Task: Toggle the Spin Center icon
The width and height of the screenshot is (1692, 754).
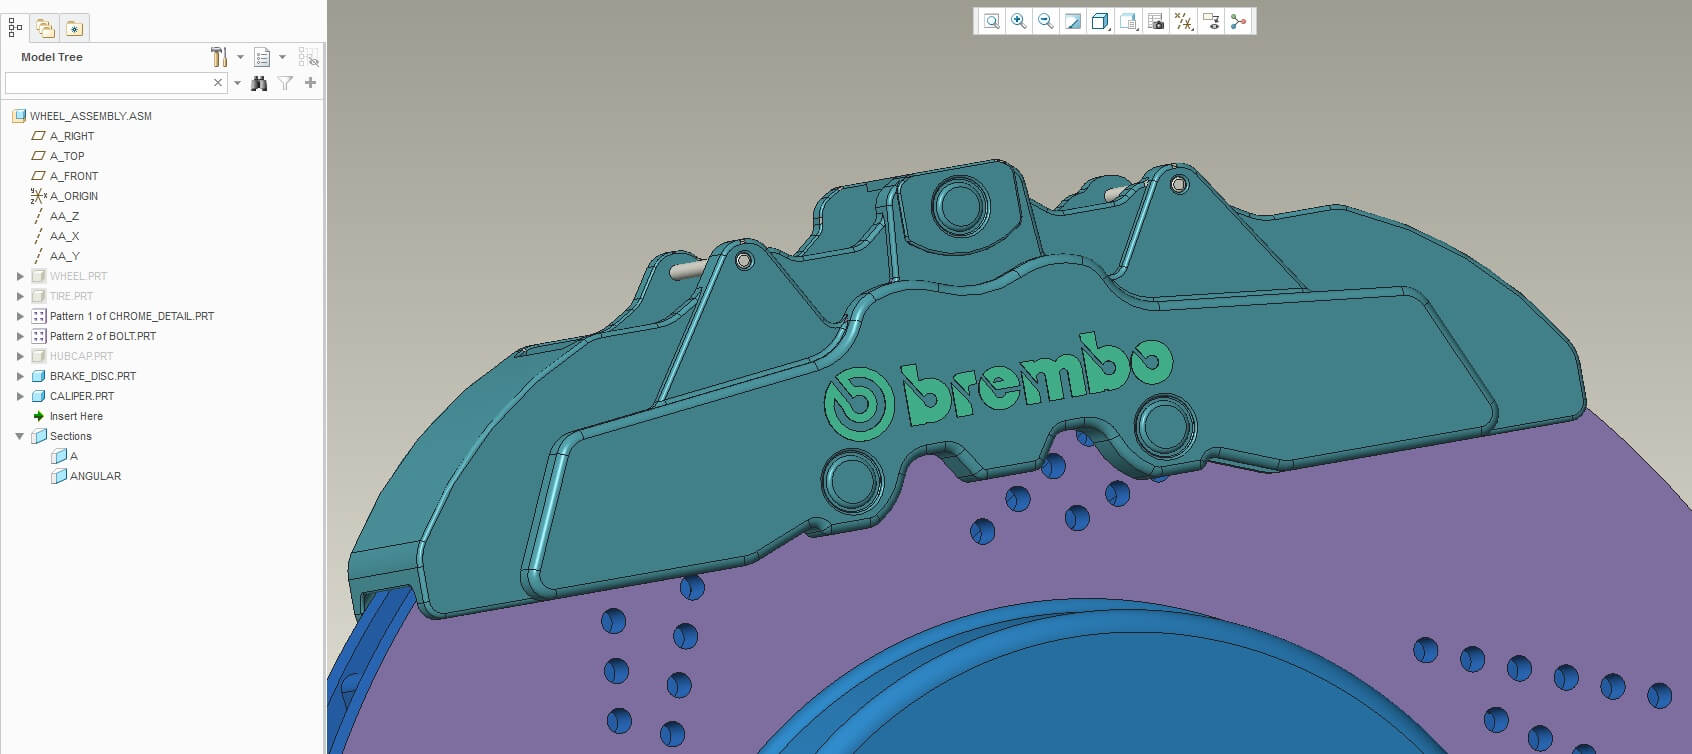Action: coord(1238,21)
